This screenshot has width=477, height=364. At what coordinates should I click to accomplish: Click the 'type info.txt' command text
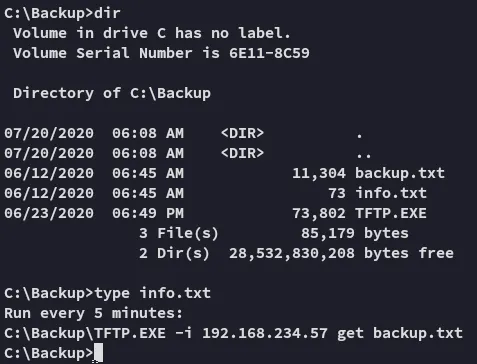153,293
